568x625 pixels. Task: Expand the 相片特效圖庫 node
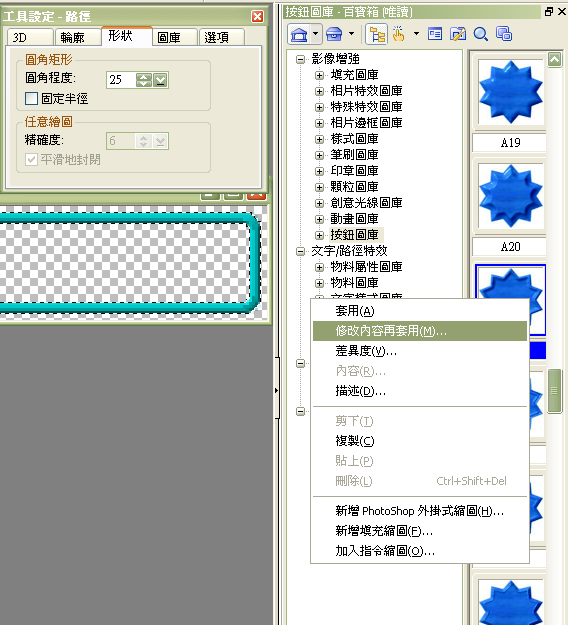point(319,91)
